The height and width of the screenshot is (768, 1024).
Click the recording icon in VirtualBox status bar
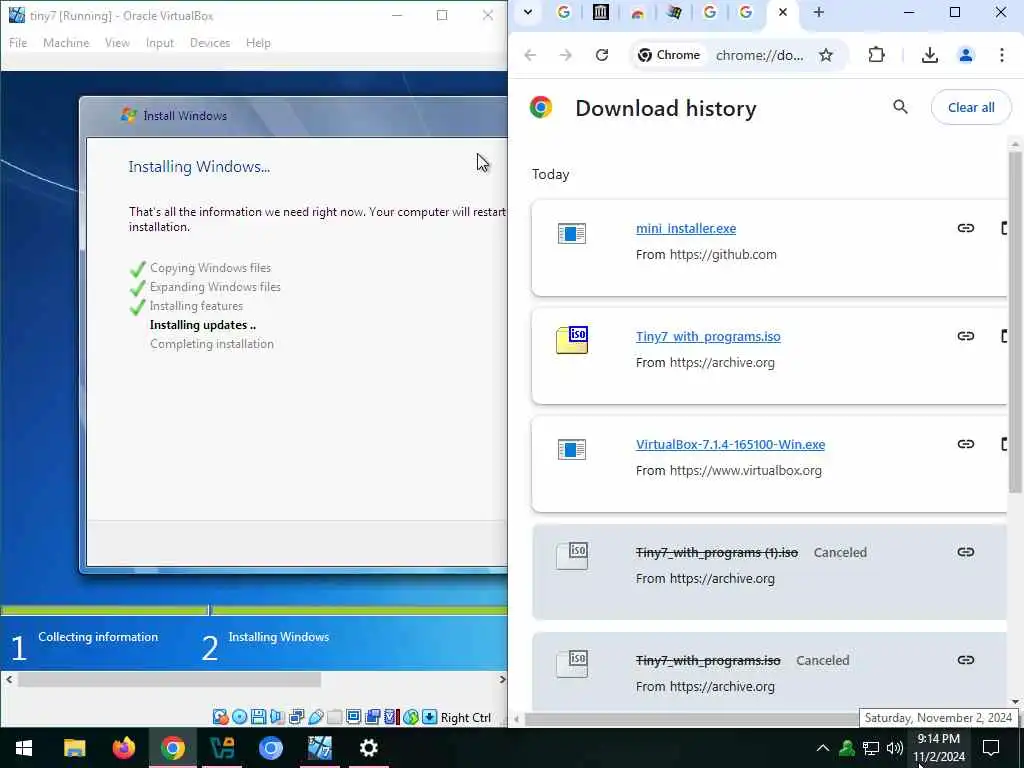tap(372, 717)
